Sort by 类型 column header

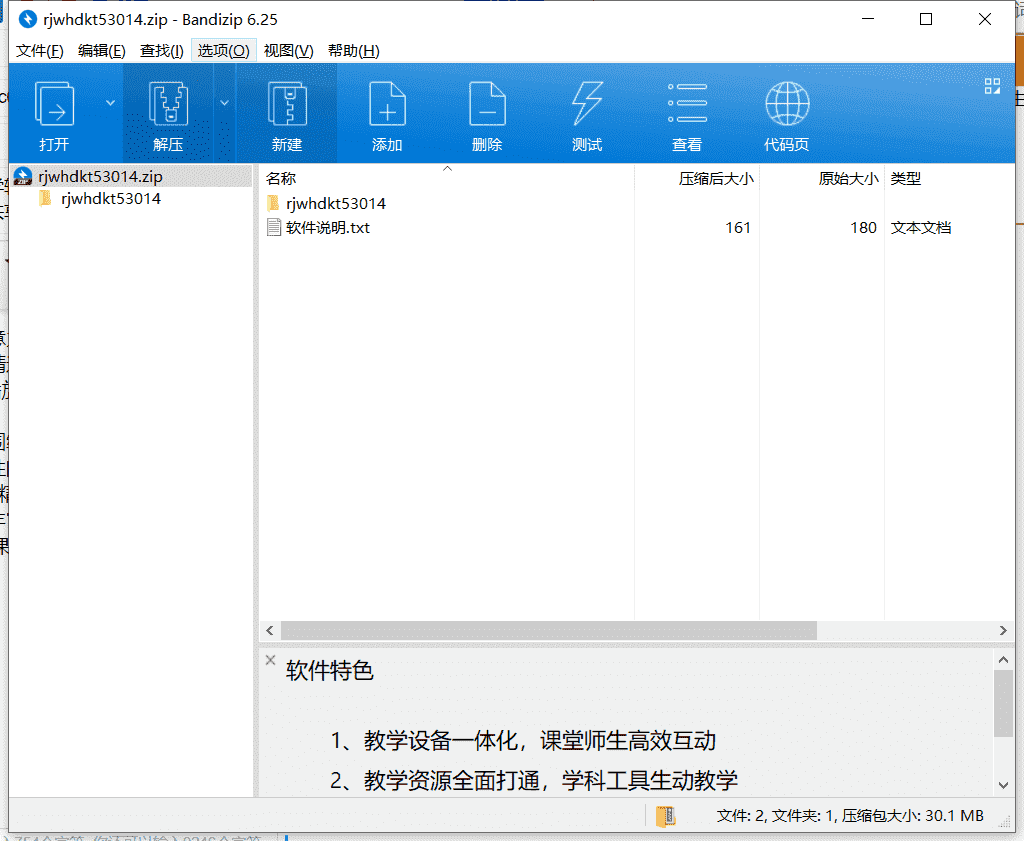click(906, 178)
